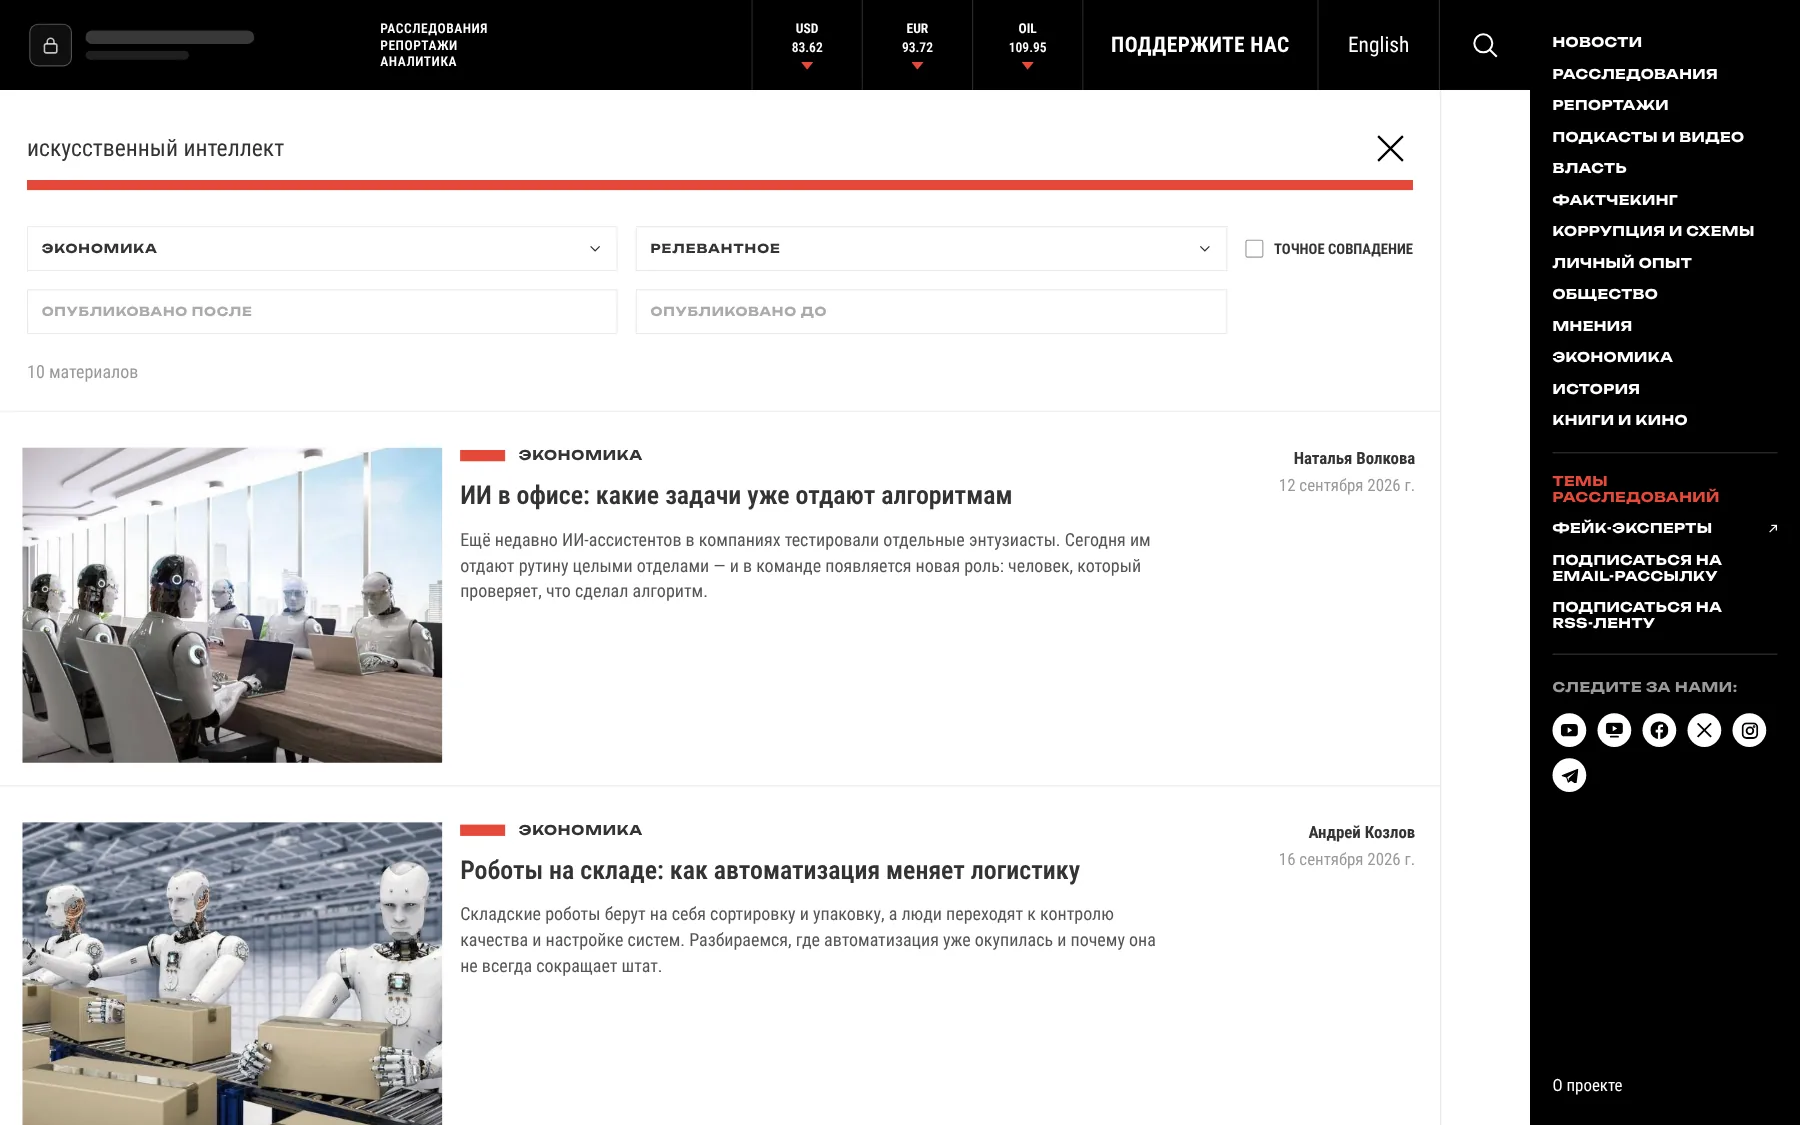Click the office robots article thumbnail
The height and width of the screenshot is (1125, 1800).
(232, 605)
